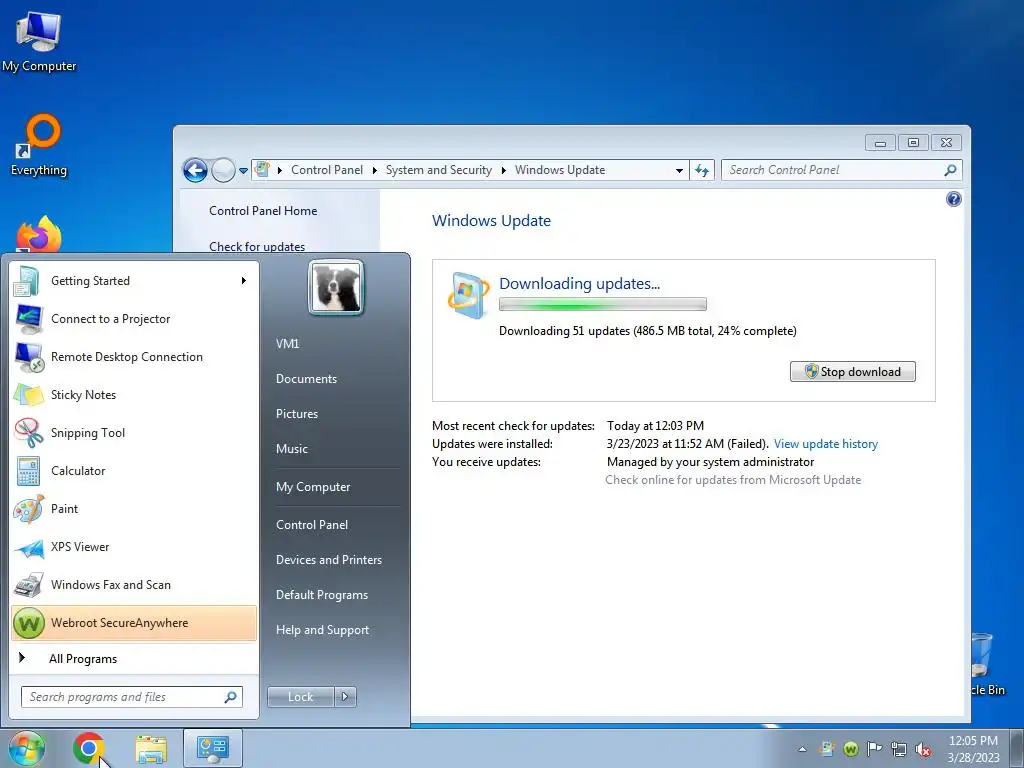This screenshot has width=1024, height=768.
Task: Click the user account dog picture
Action: pos(336,287)
